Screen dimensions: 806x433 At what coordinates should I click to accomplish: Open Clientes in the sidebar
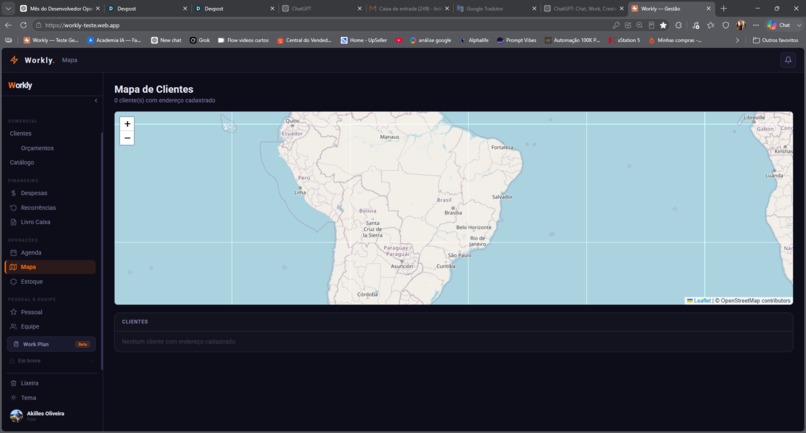pos(21,134)
